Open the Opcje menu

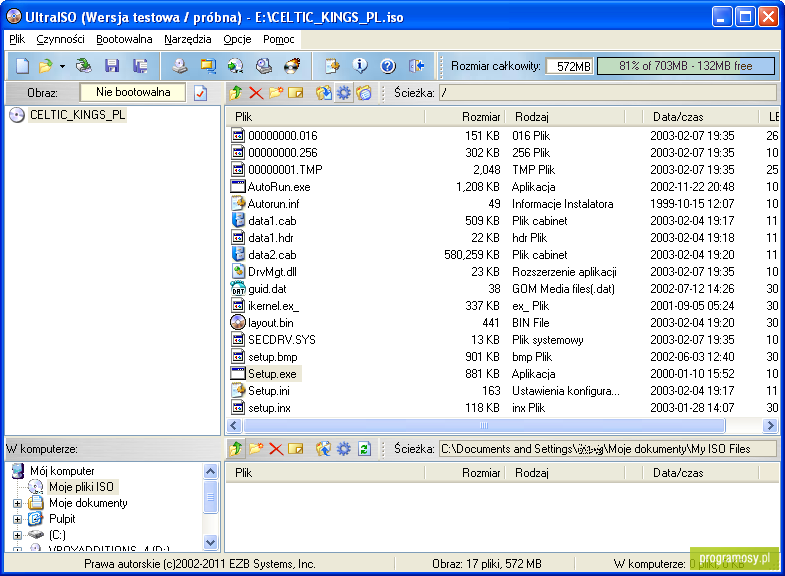click(237, 40)
